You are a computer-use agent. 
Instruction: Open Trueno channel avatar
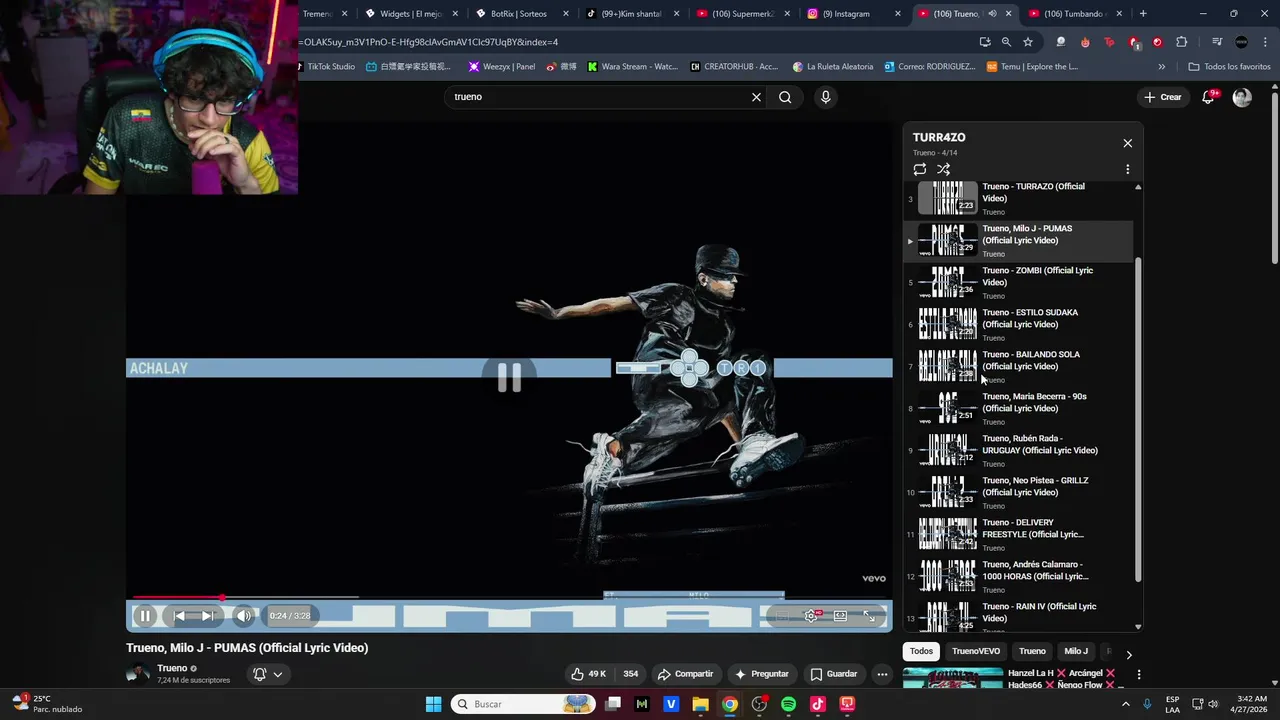pyautogui.click(x=138, y=673)
